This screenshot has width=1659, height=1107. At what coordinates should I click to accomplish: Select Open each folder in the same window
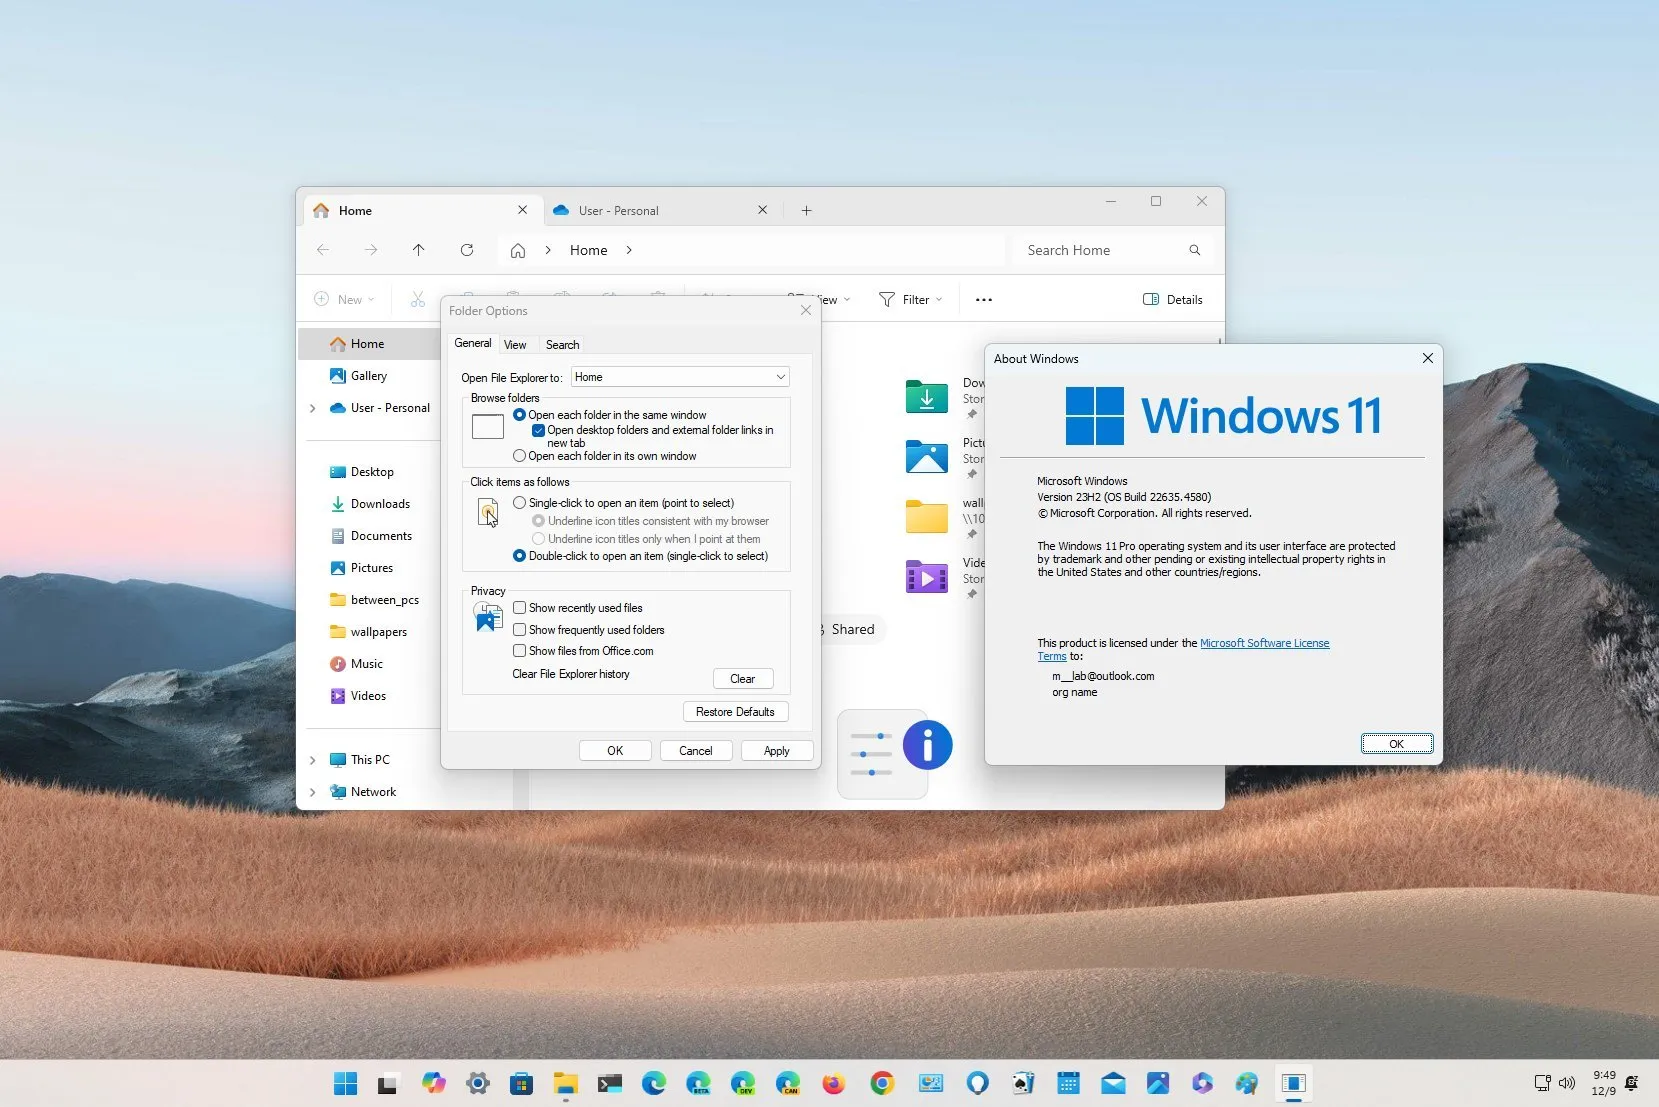[x=519, y=415]
